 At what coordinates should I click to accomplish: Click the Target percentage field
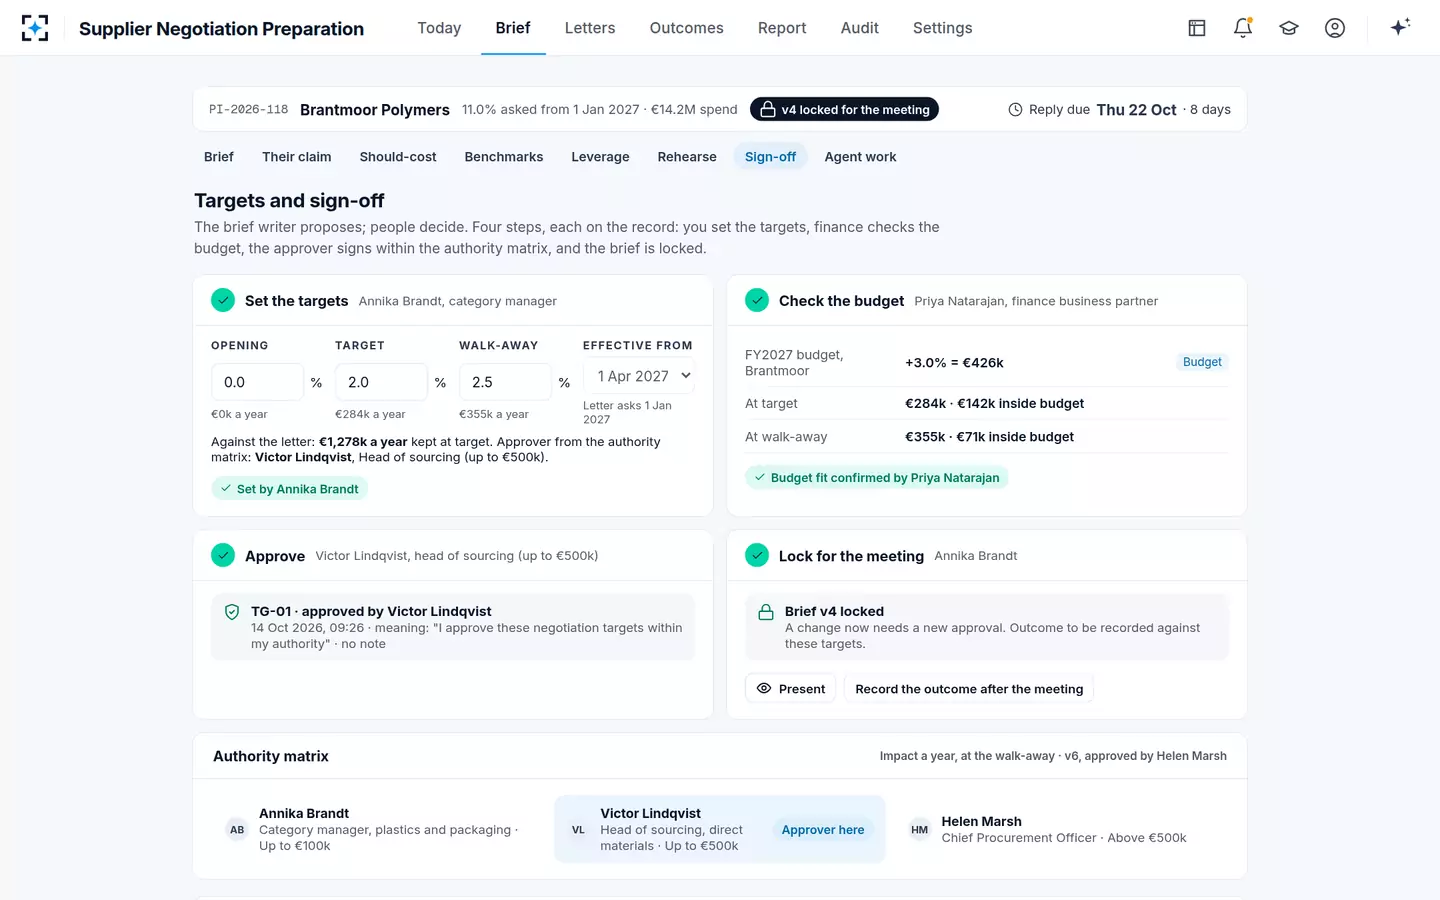(381, 382)
